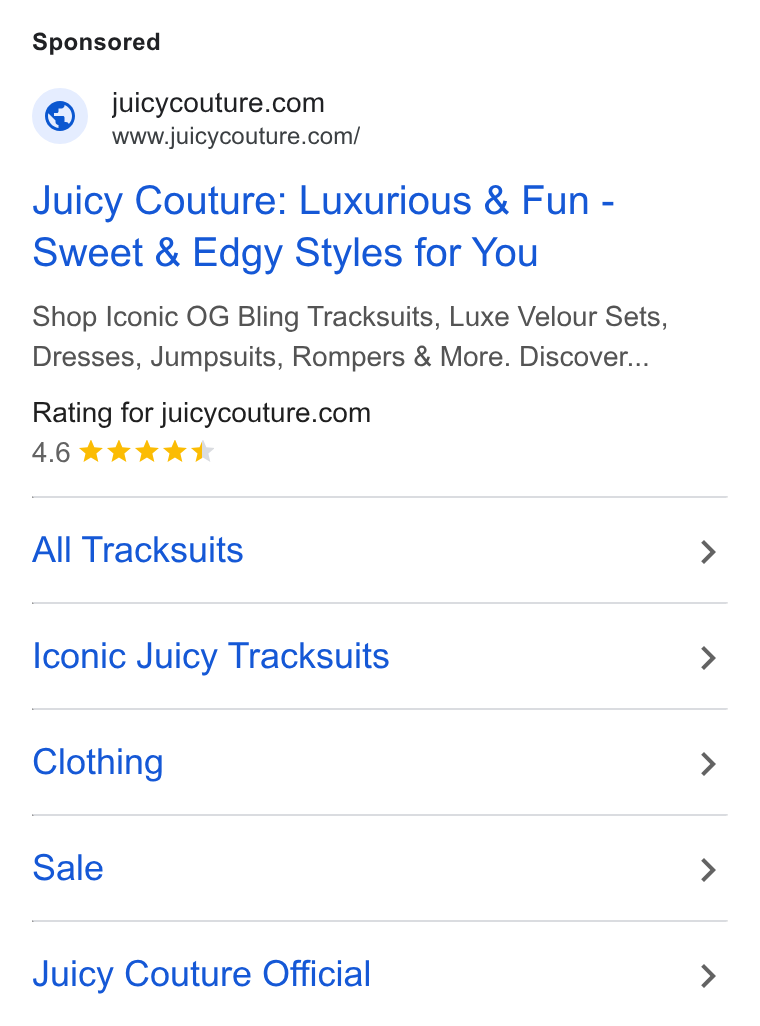Click the ad description about Bling Tracksuits
This screenshot has height=1026, width=760.
click(350, 337)
